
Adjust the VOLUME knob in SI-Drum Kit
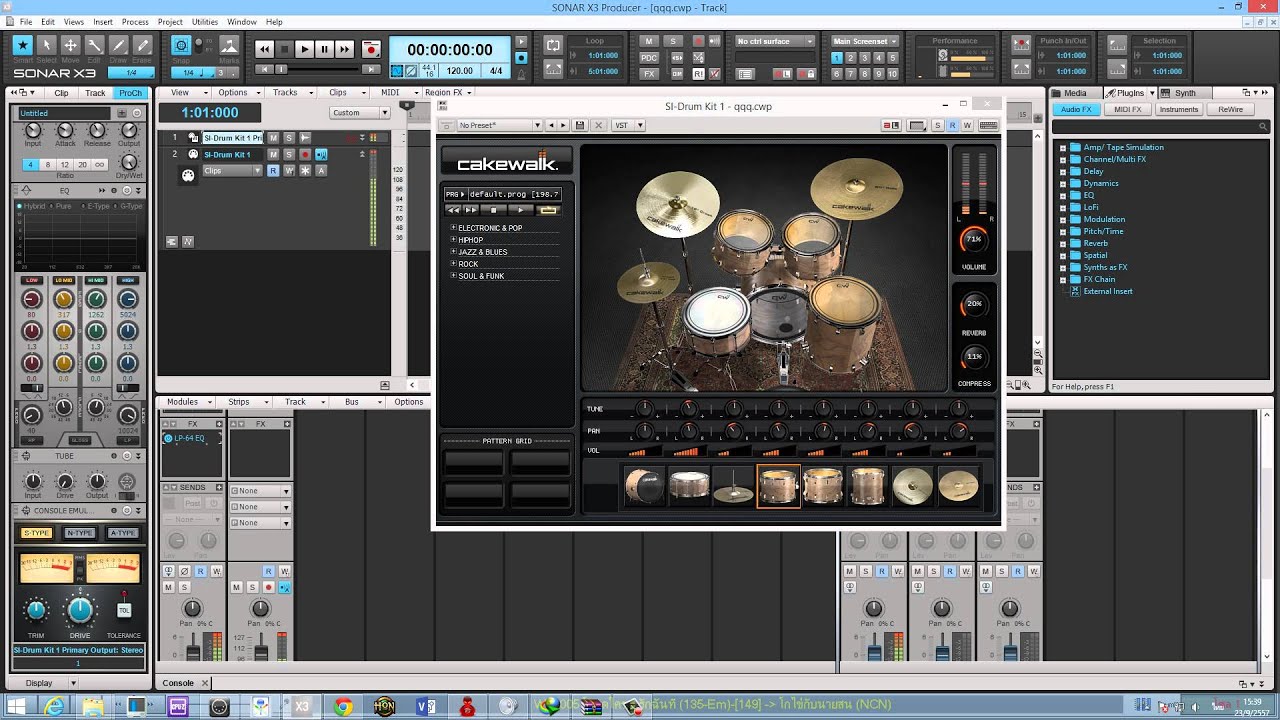point(973,239)
